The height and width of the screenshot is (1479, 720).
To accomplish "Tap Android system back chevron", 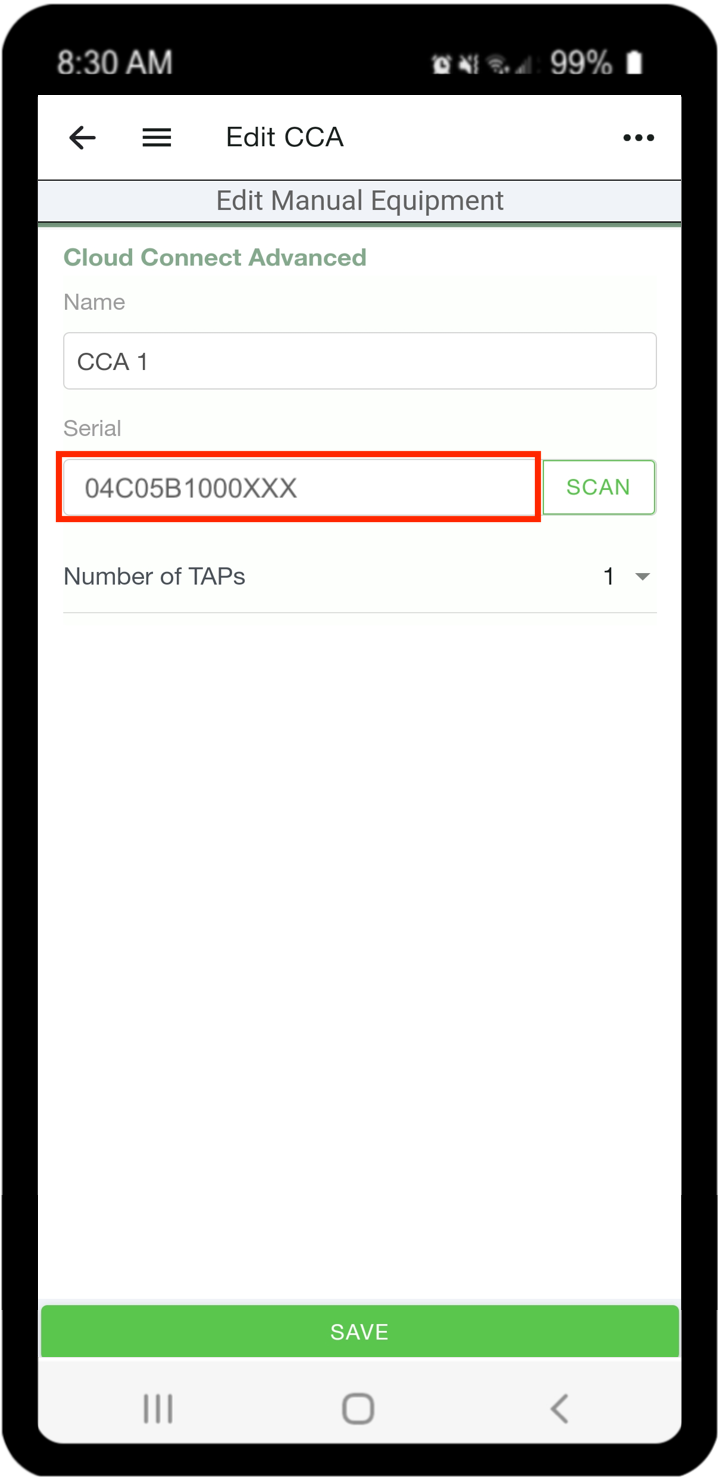I will coord(559,1409).
